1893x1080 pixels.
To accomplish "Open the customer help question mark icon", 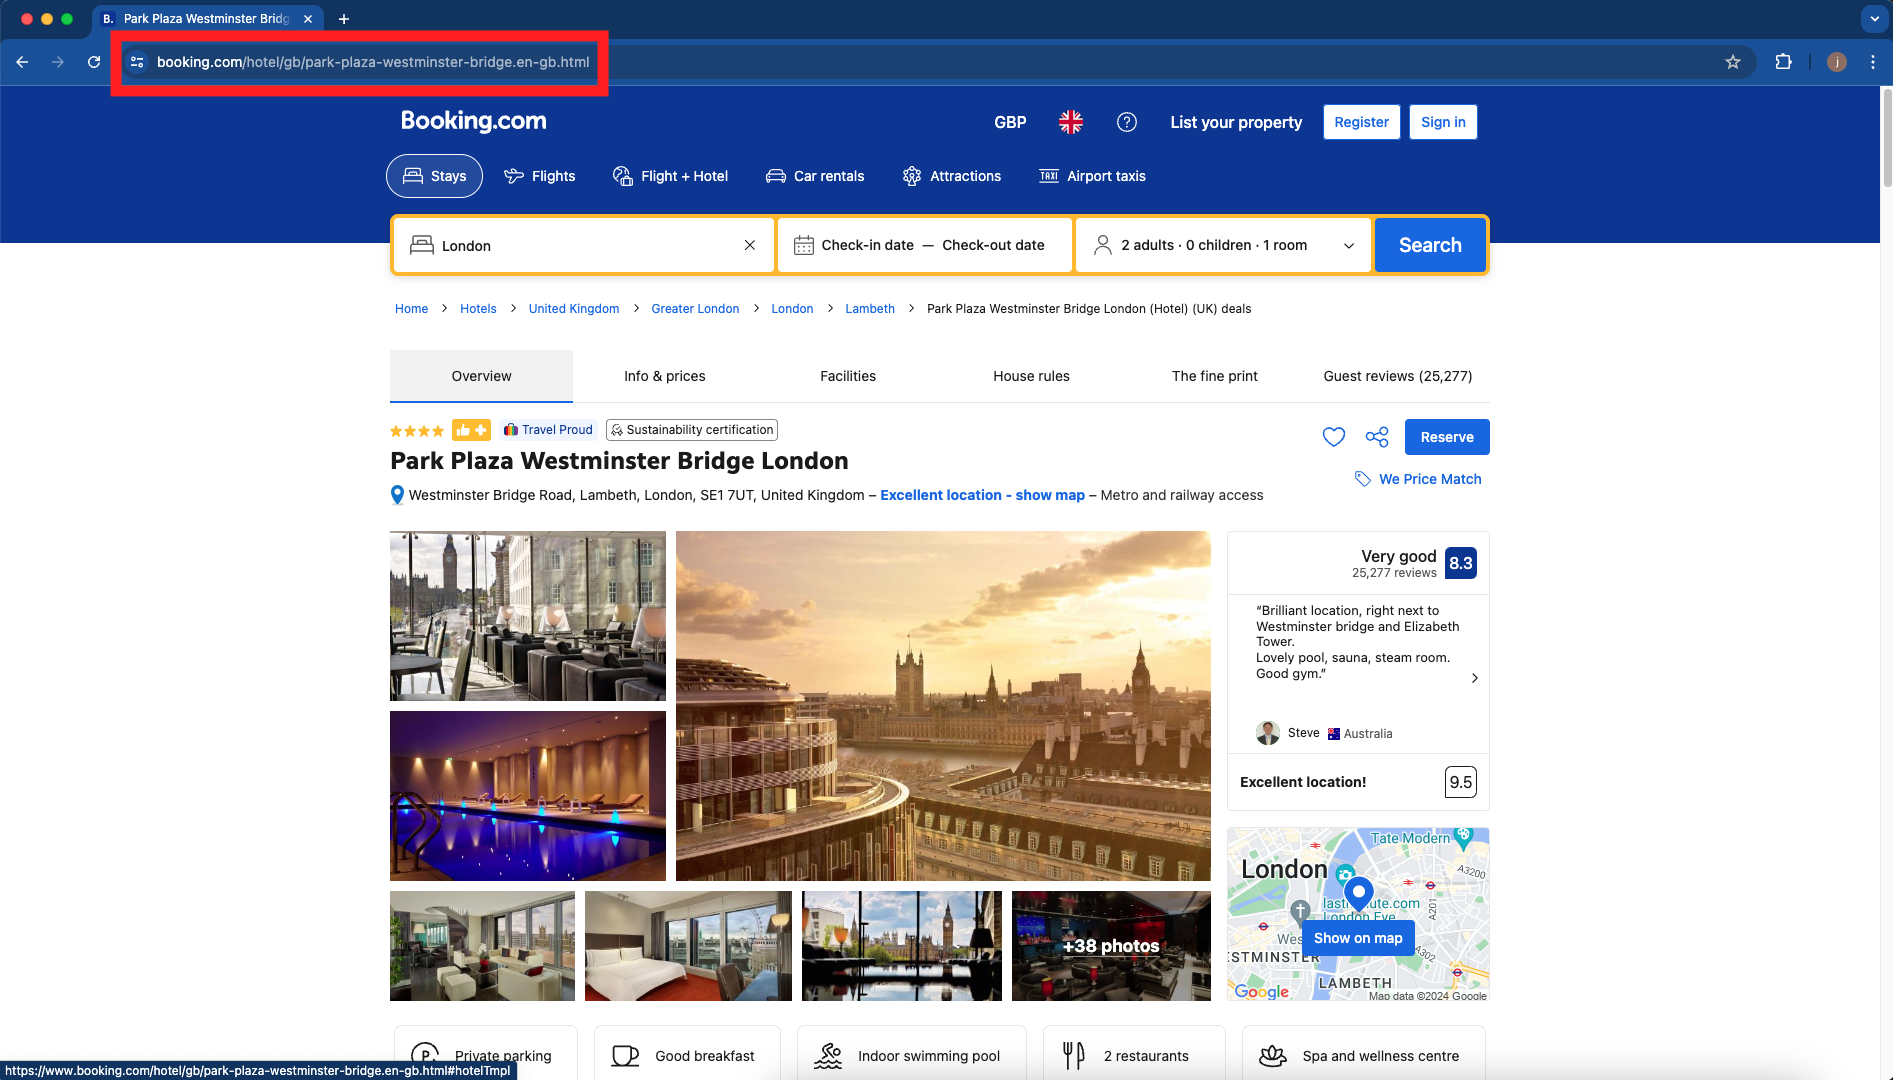I will click(x=1127, y=122).
